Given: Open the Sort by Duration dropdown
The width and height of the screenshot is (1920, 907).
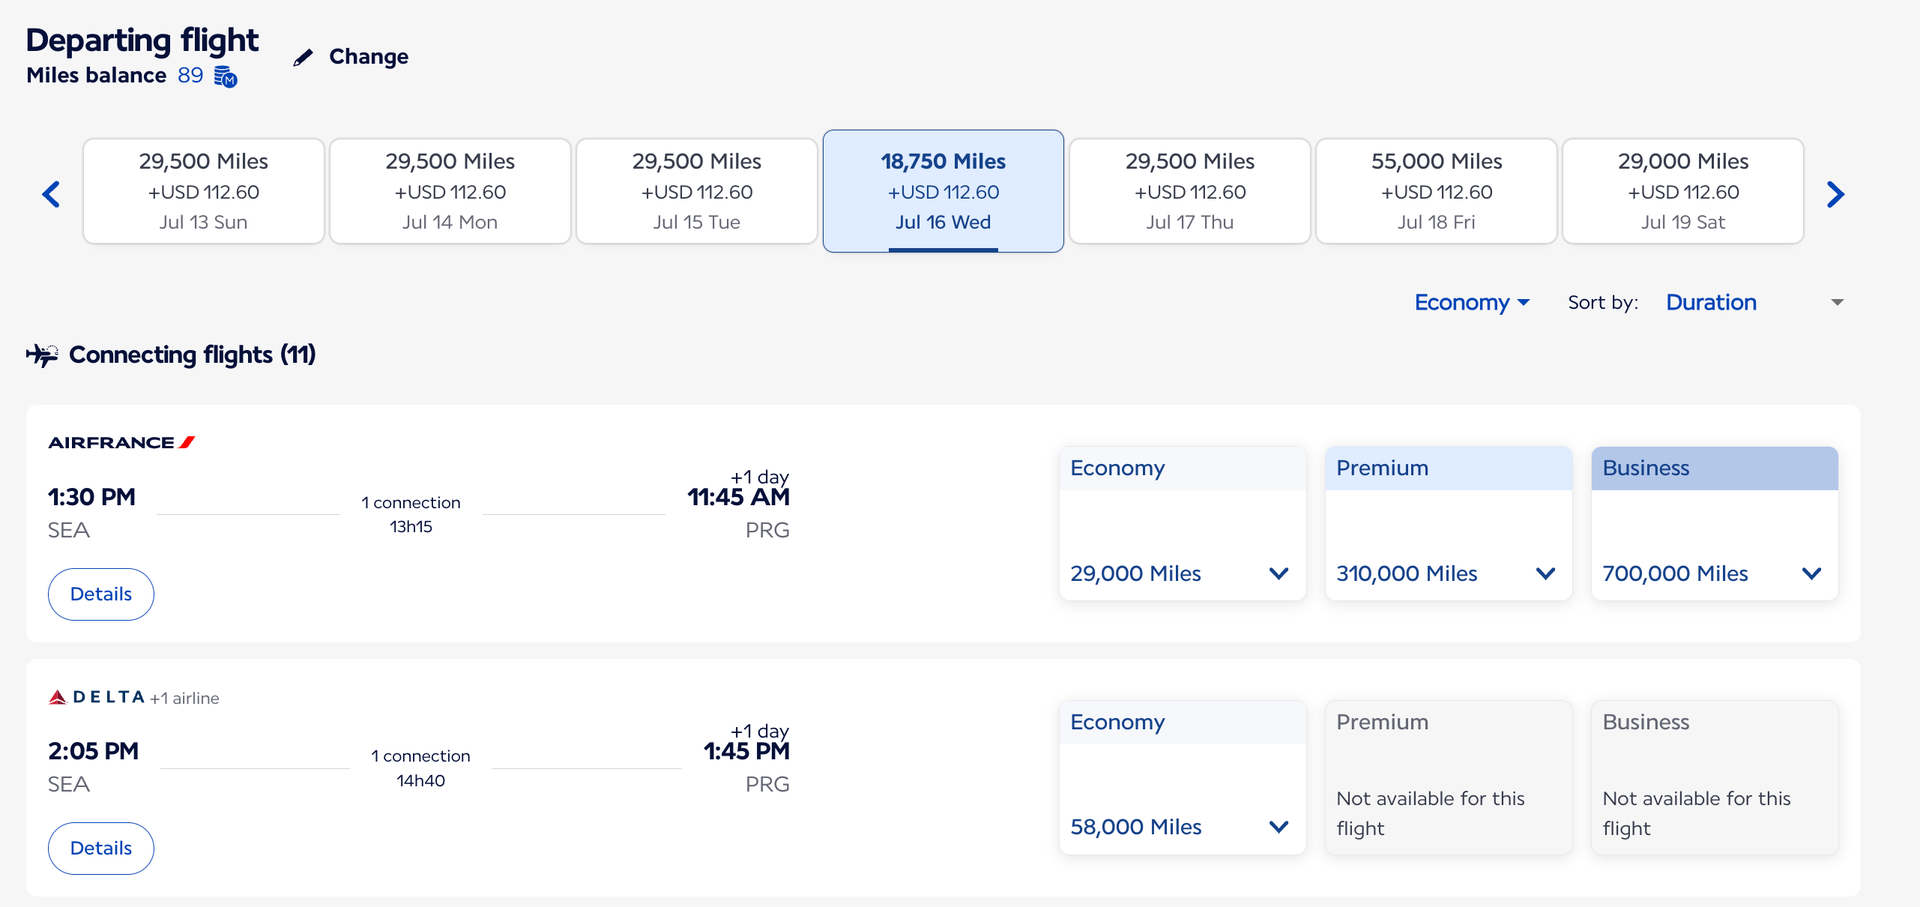Looking at the screenshot, I should [1712, 302].
